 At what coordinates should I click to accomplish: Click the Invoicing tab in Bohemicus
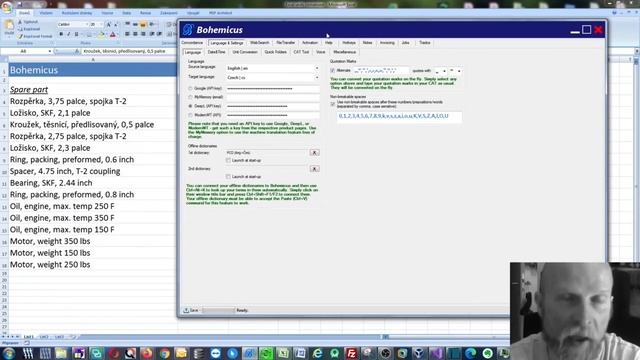coord(387,43)
